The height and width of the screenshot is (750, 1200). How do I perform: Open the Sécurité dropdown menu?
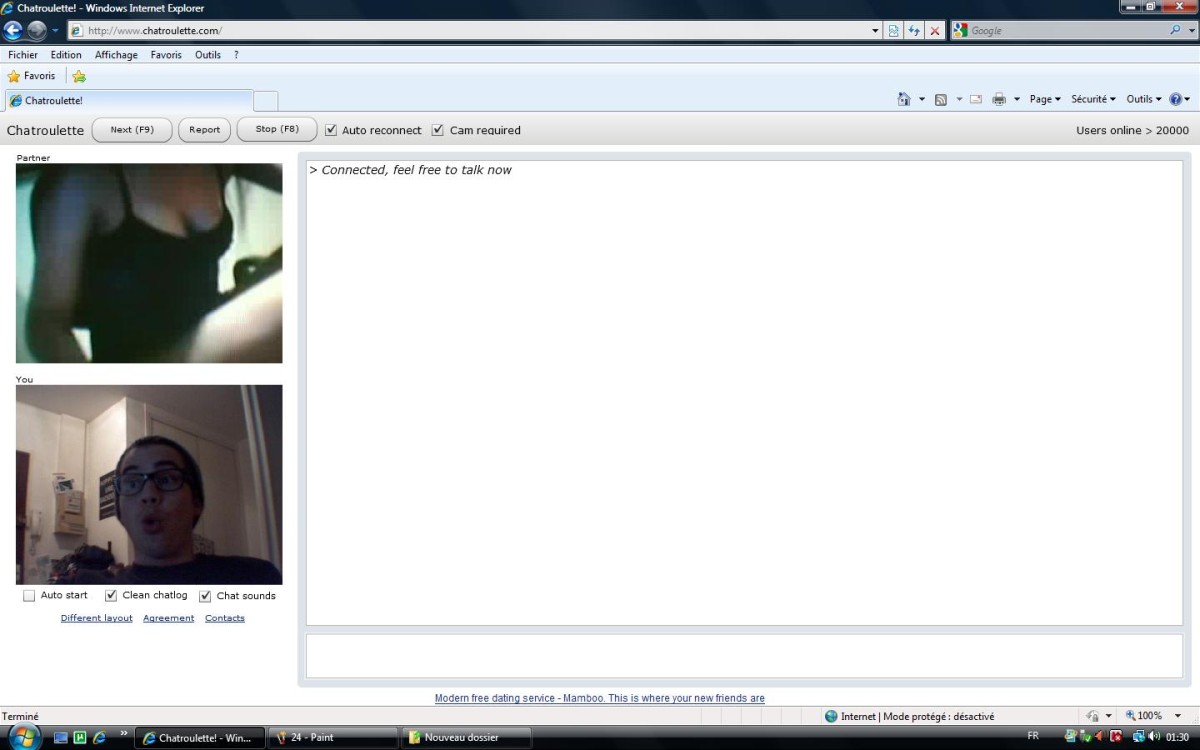[1093, 99]
